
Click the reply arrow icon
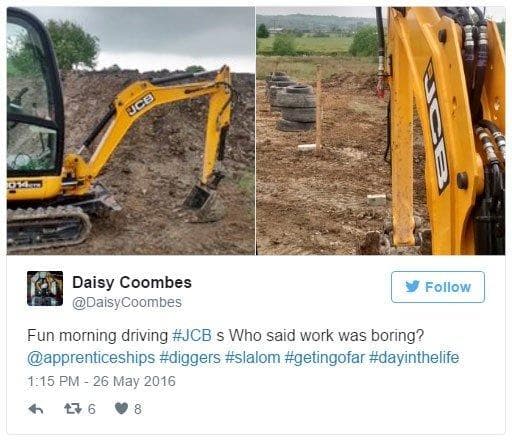(x=36, y=409)
